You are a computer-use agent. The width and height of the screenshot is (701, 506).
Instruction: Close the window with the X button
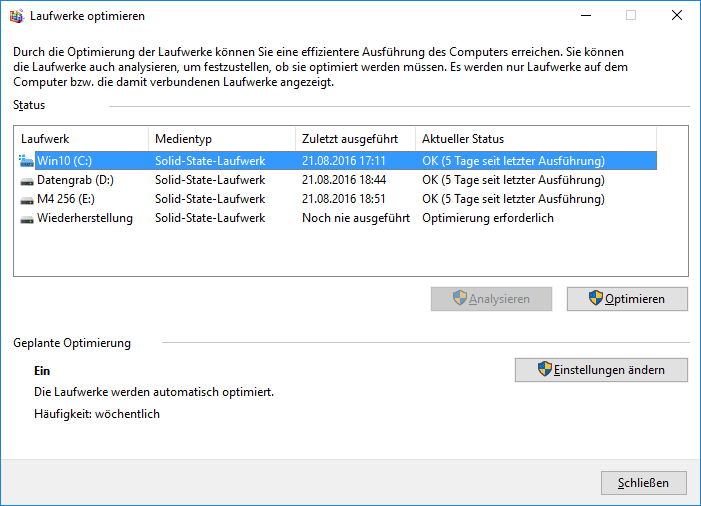point(677,15)
